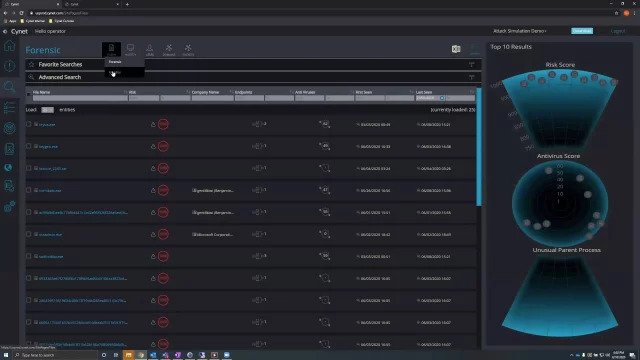This screenshot has height=360, width=640.
Task: Bookmark the page with the star icon
Action: pyautogui.click(x=616, y=13)
